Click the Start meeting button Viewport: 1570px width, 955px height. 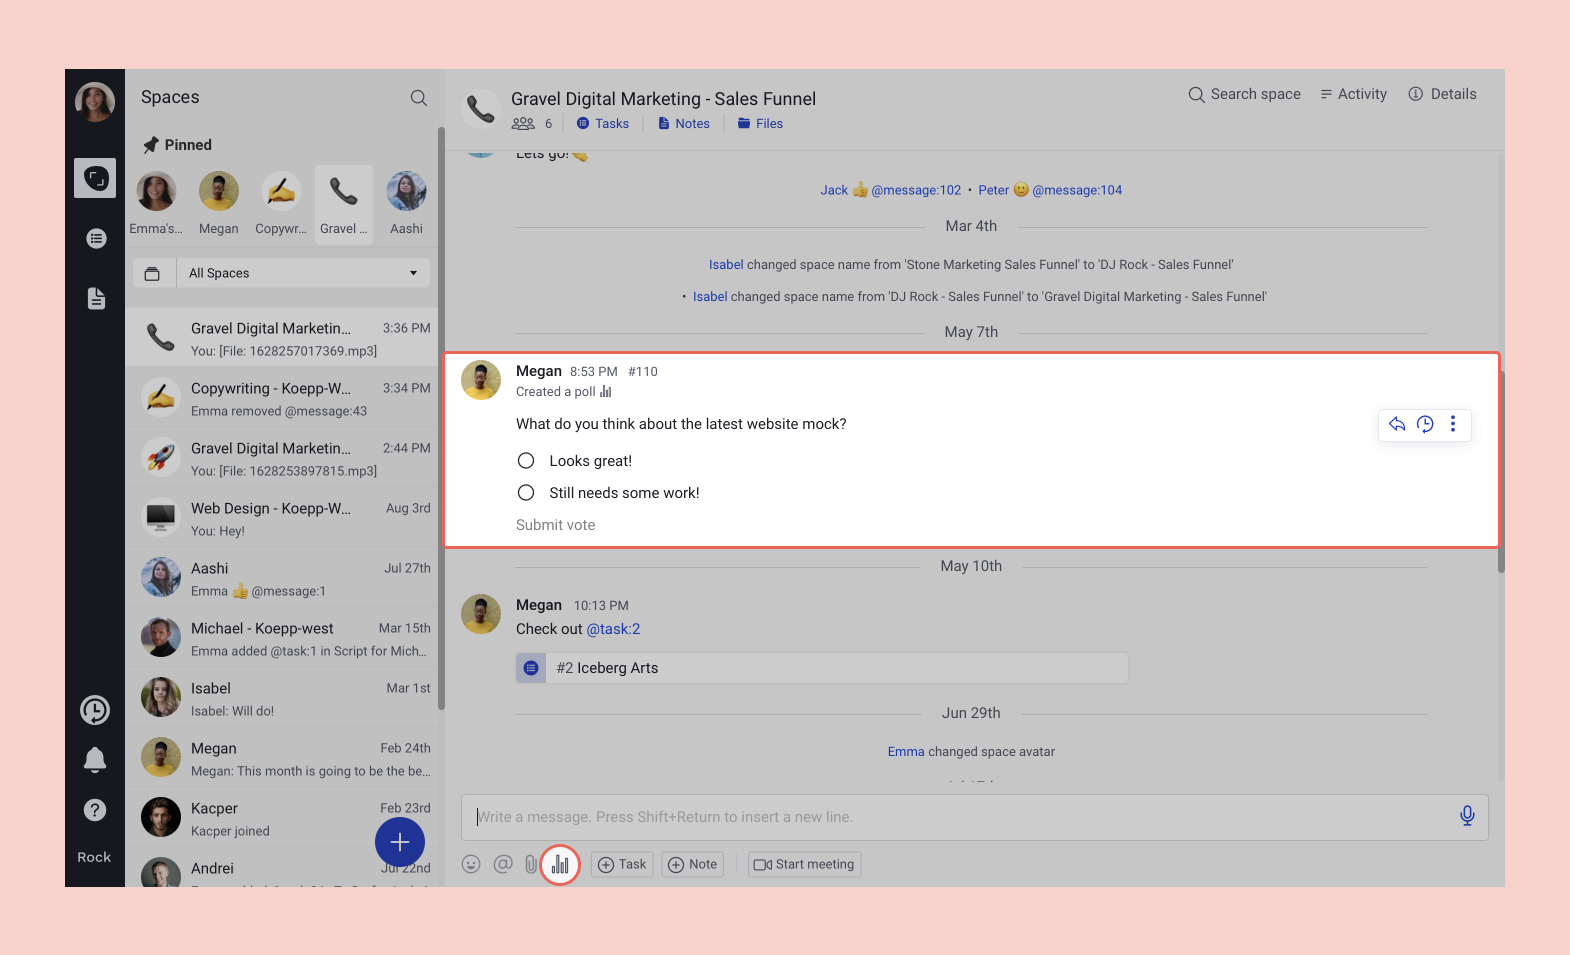(x=805, y=865)
